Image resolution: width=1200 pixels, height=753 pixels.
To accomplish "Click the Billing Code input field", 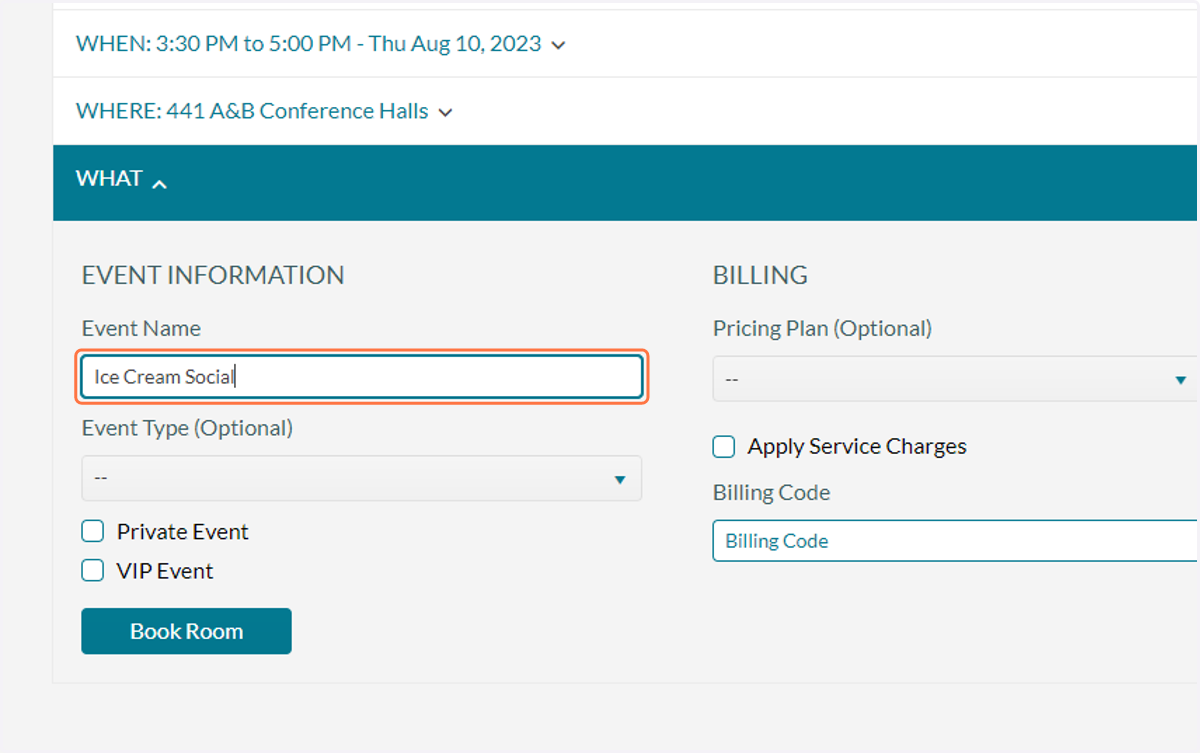I will (955, 541).
